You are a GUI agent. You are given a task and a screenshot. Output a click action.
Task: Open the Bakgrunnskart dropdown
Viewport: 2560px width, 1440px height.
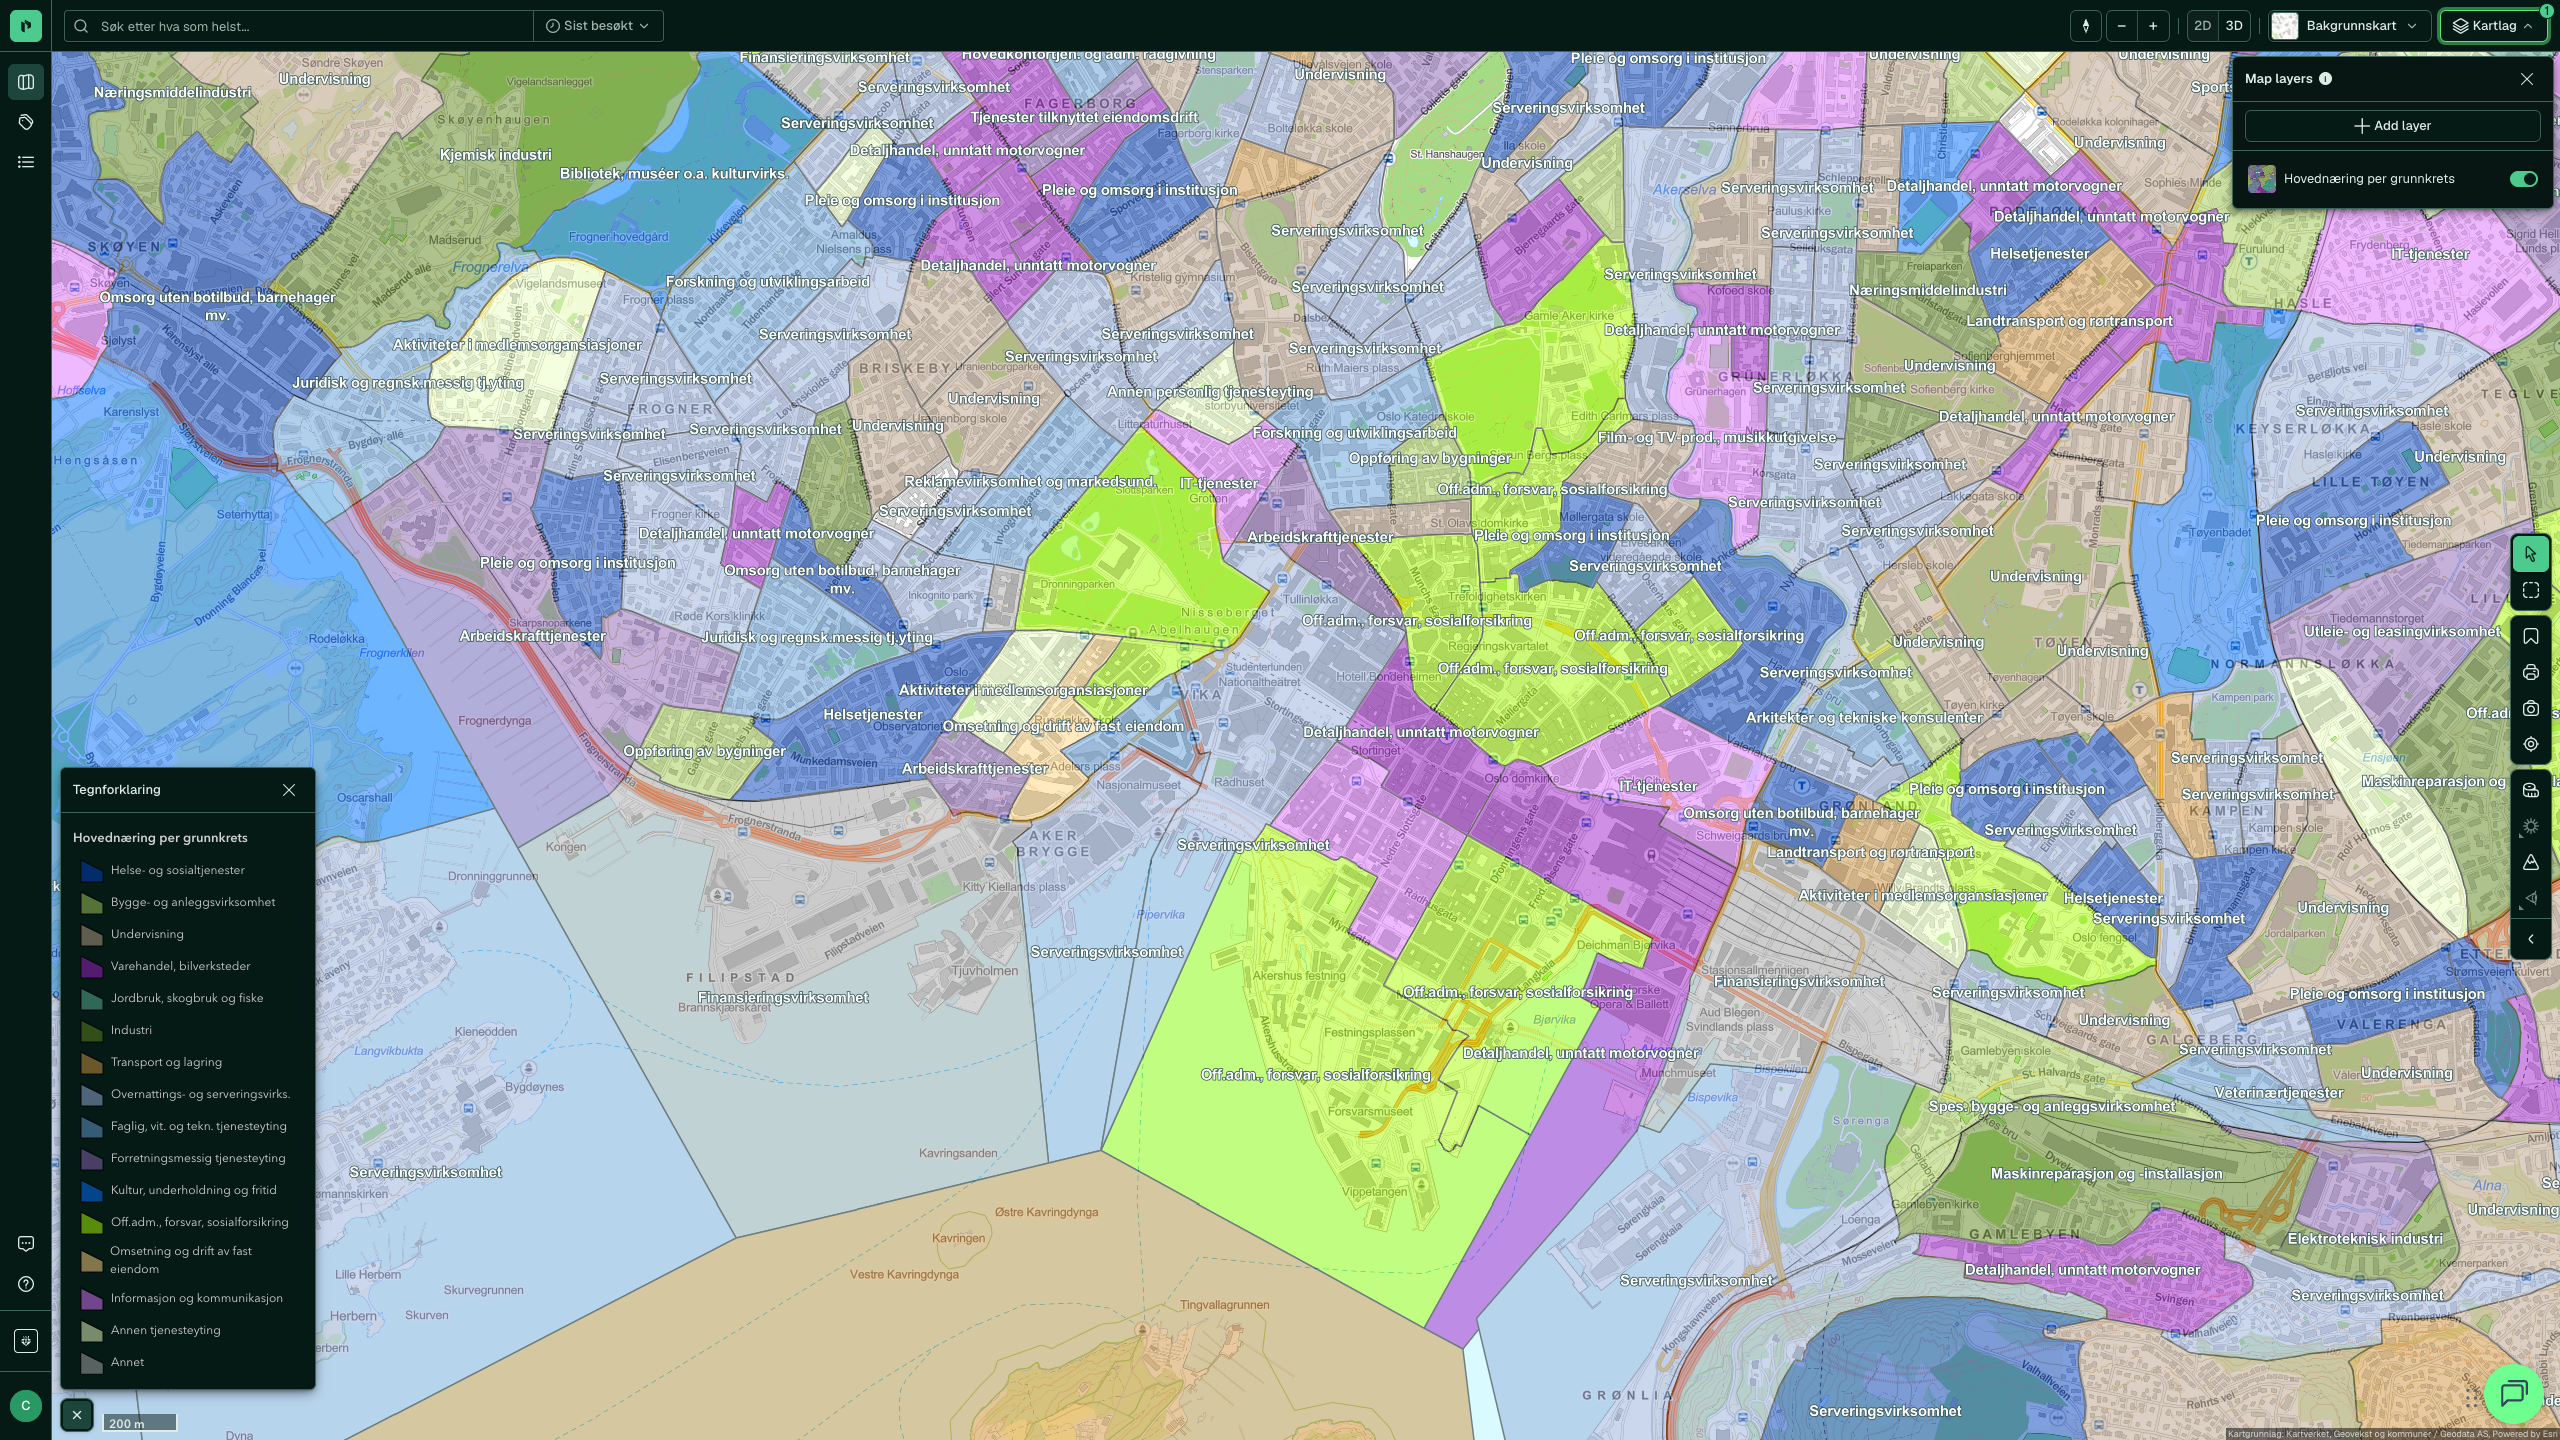point(2350,26)
